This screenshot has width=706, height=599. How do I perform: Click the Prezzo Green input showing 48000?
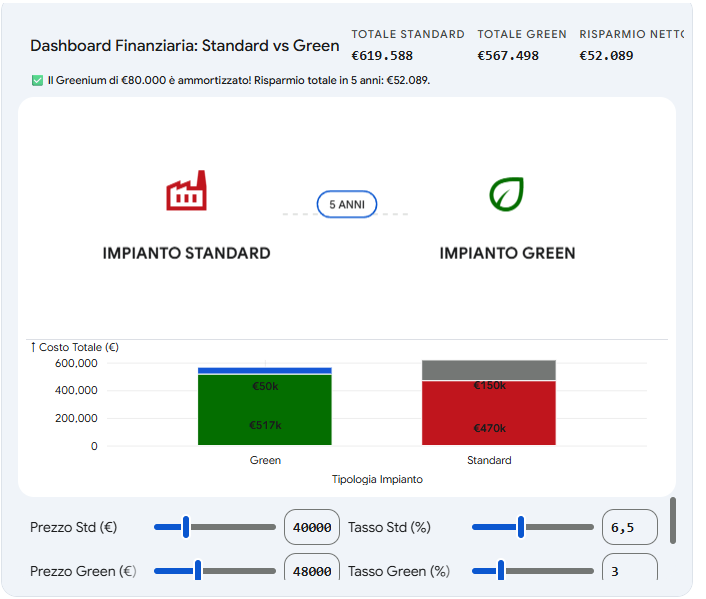pos(312,567)
